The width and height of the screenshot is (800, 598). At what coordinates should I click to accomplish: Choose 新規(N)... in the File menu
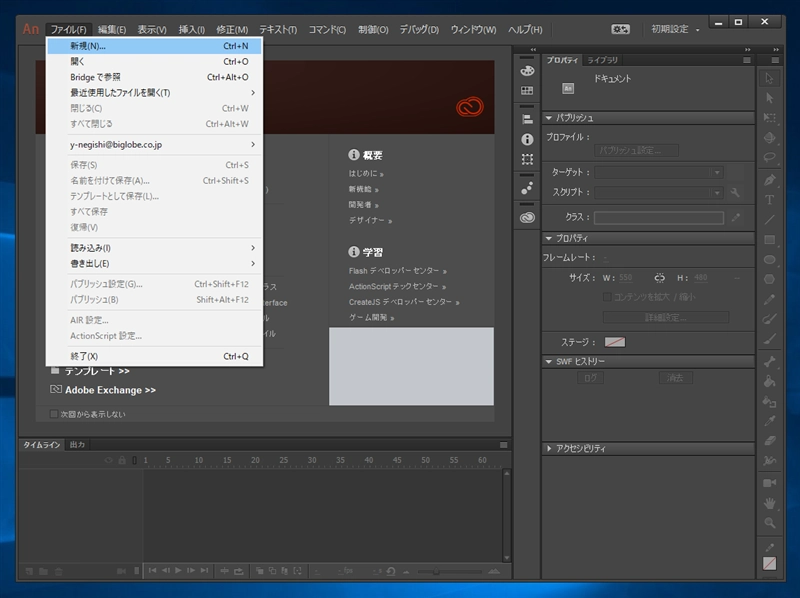tap(155, 46)
